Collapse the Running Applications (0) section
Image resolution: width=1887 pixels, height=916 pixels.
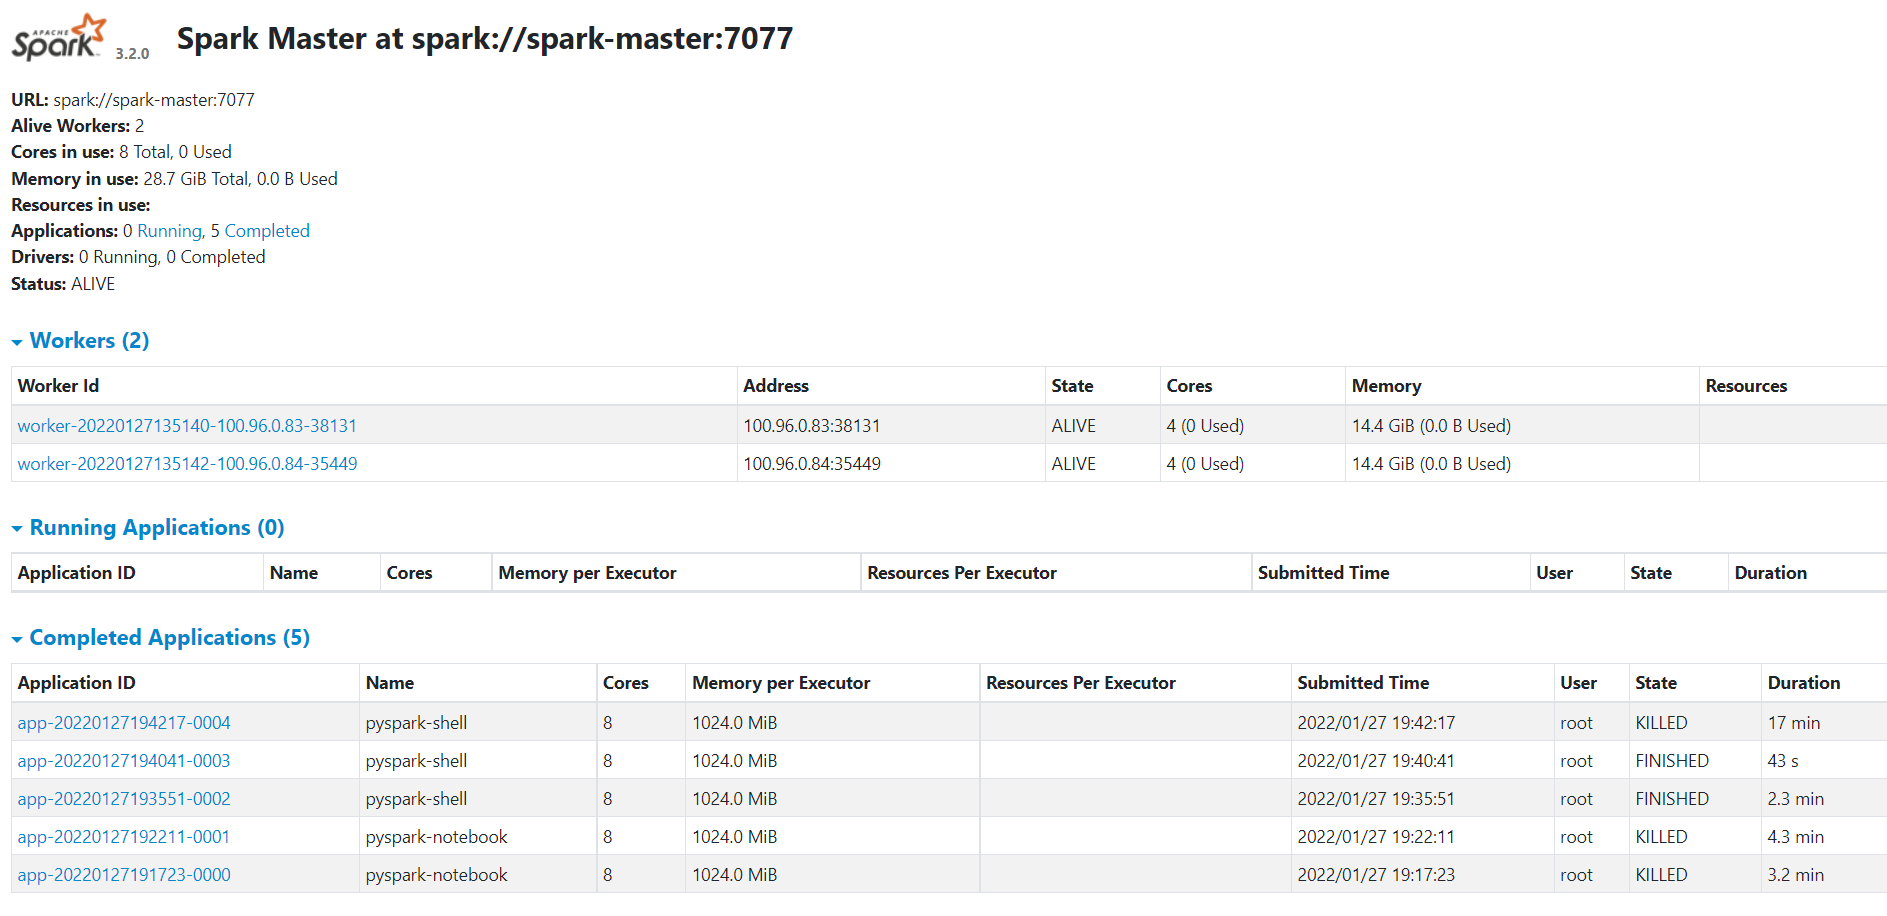tap(148, 528)
